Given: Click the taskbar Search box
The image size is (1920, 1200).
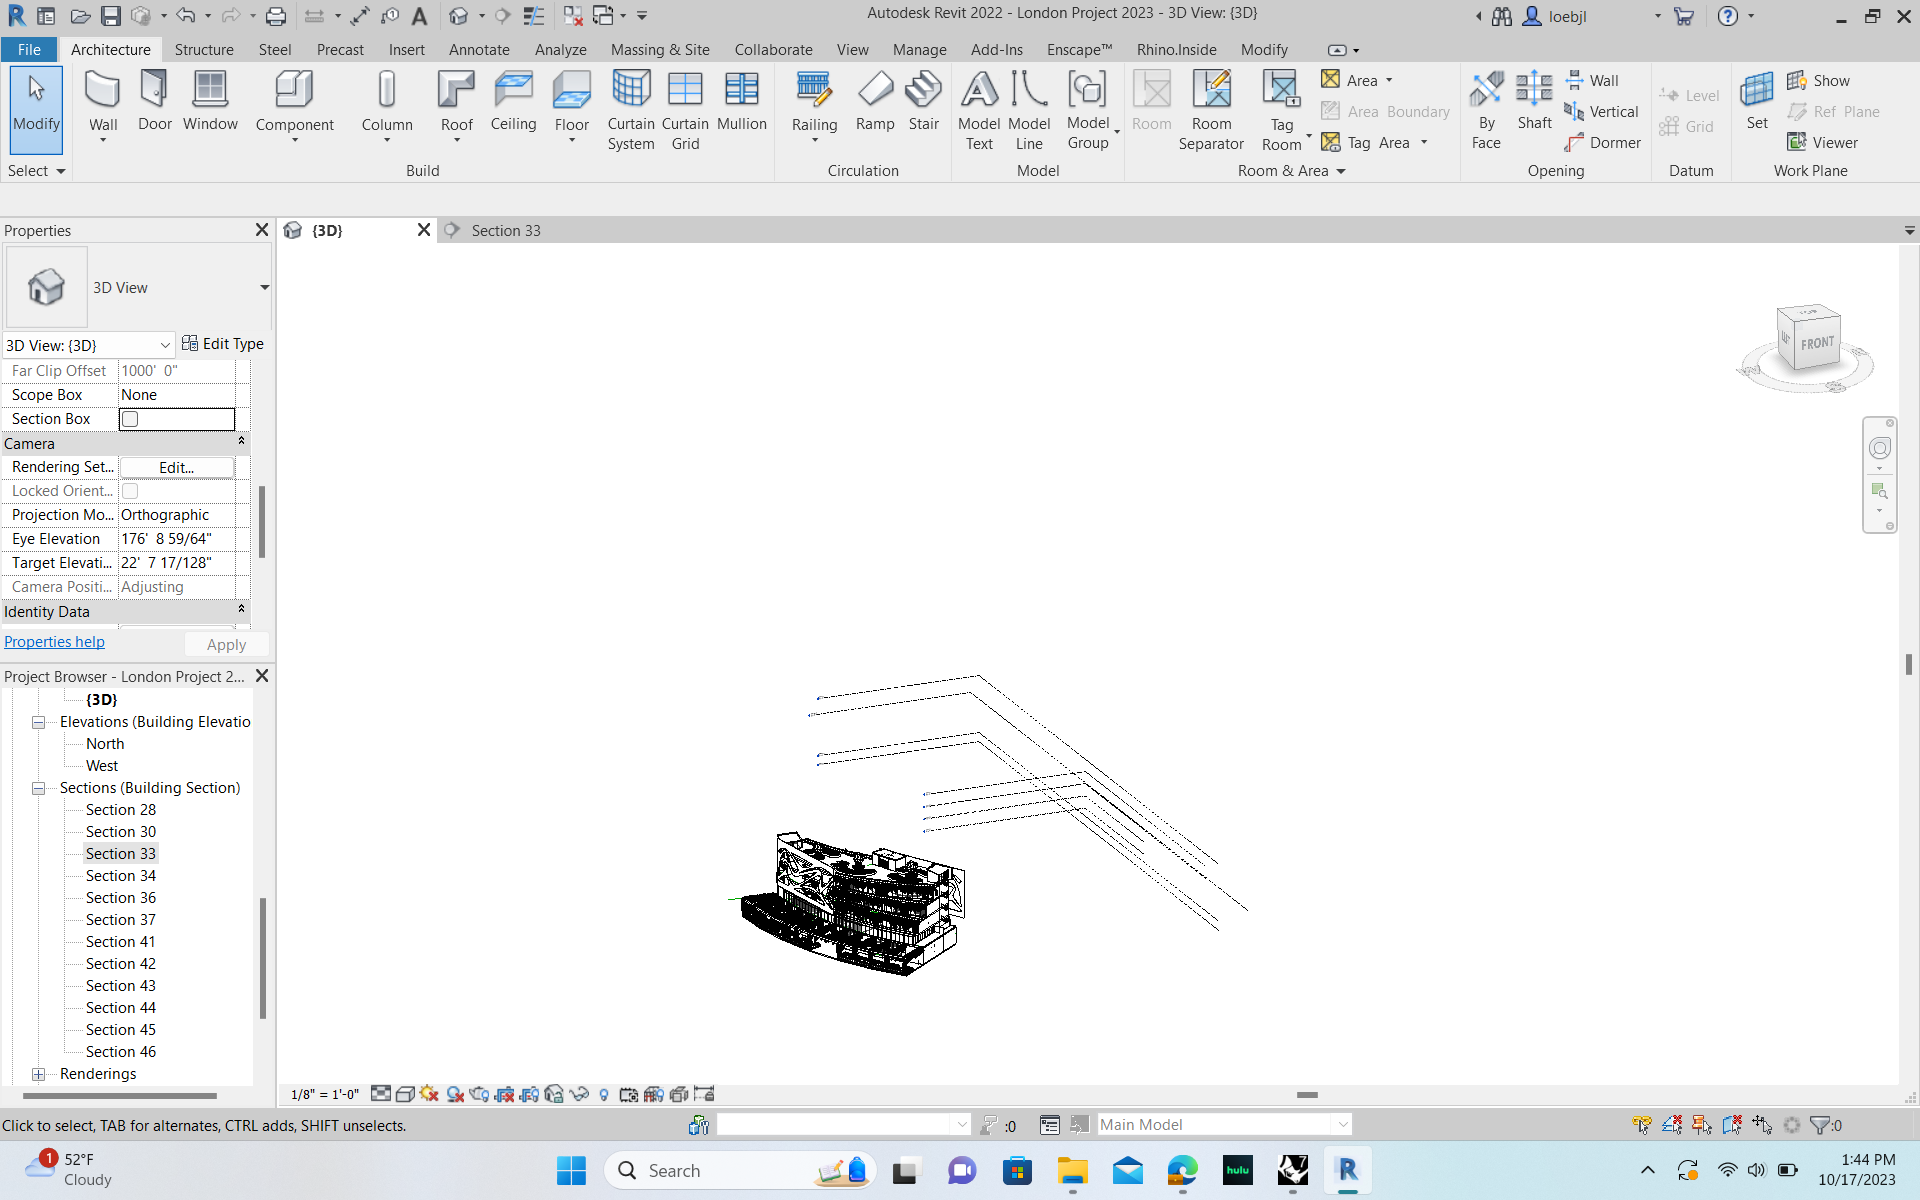Looking at the screenshot, I should click(x=739, y=1170).
